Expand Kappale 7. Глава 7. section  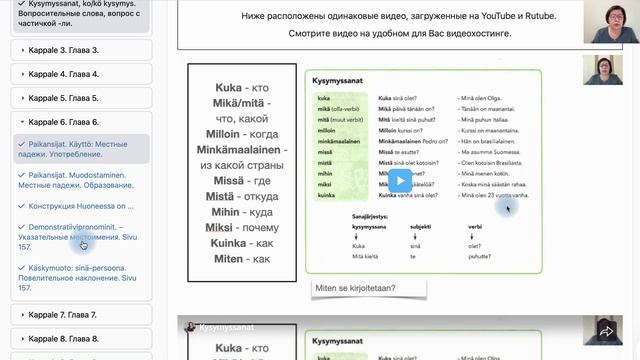click(x=81, y=315)
